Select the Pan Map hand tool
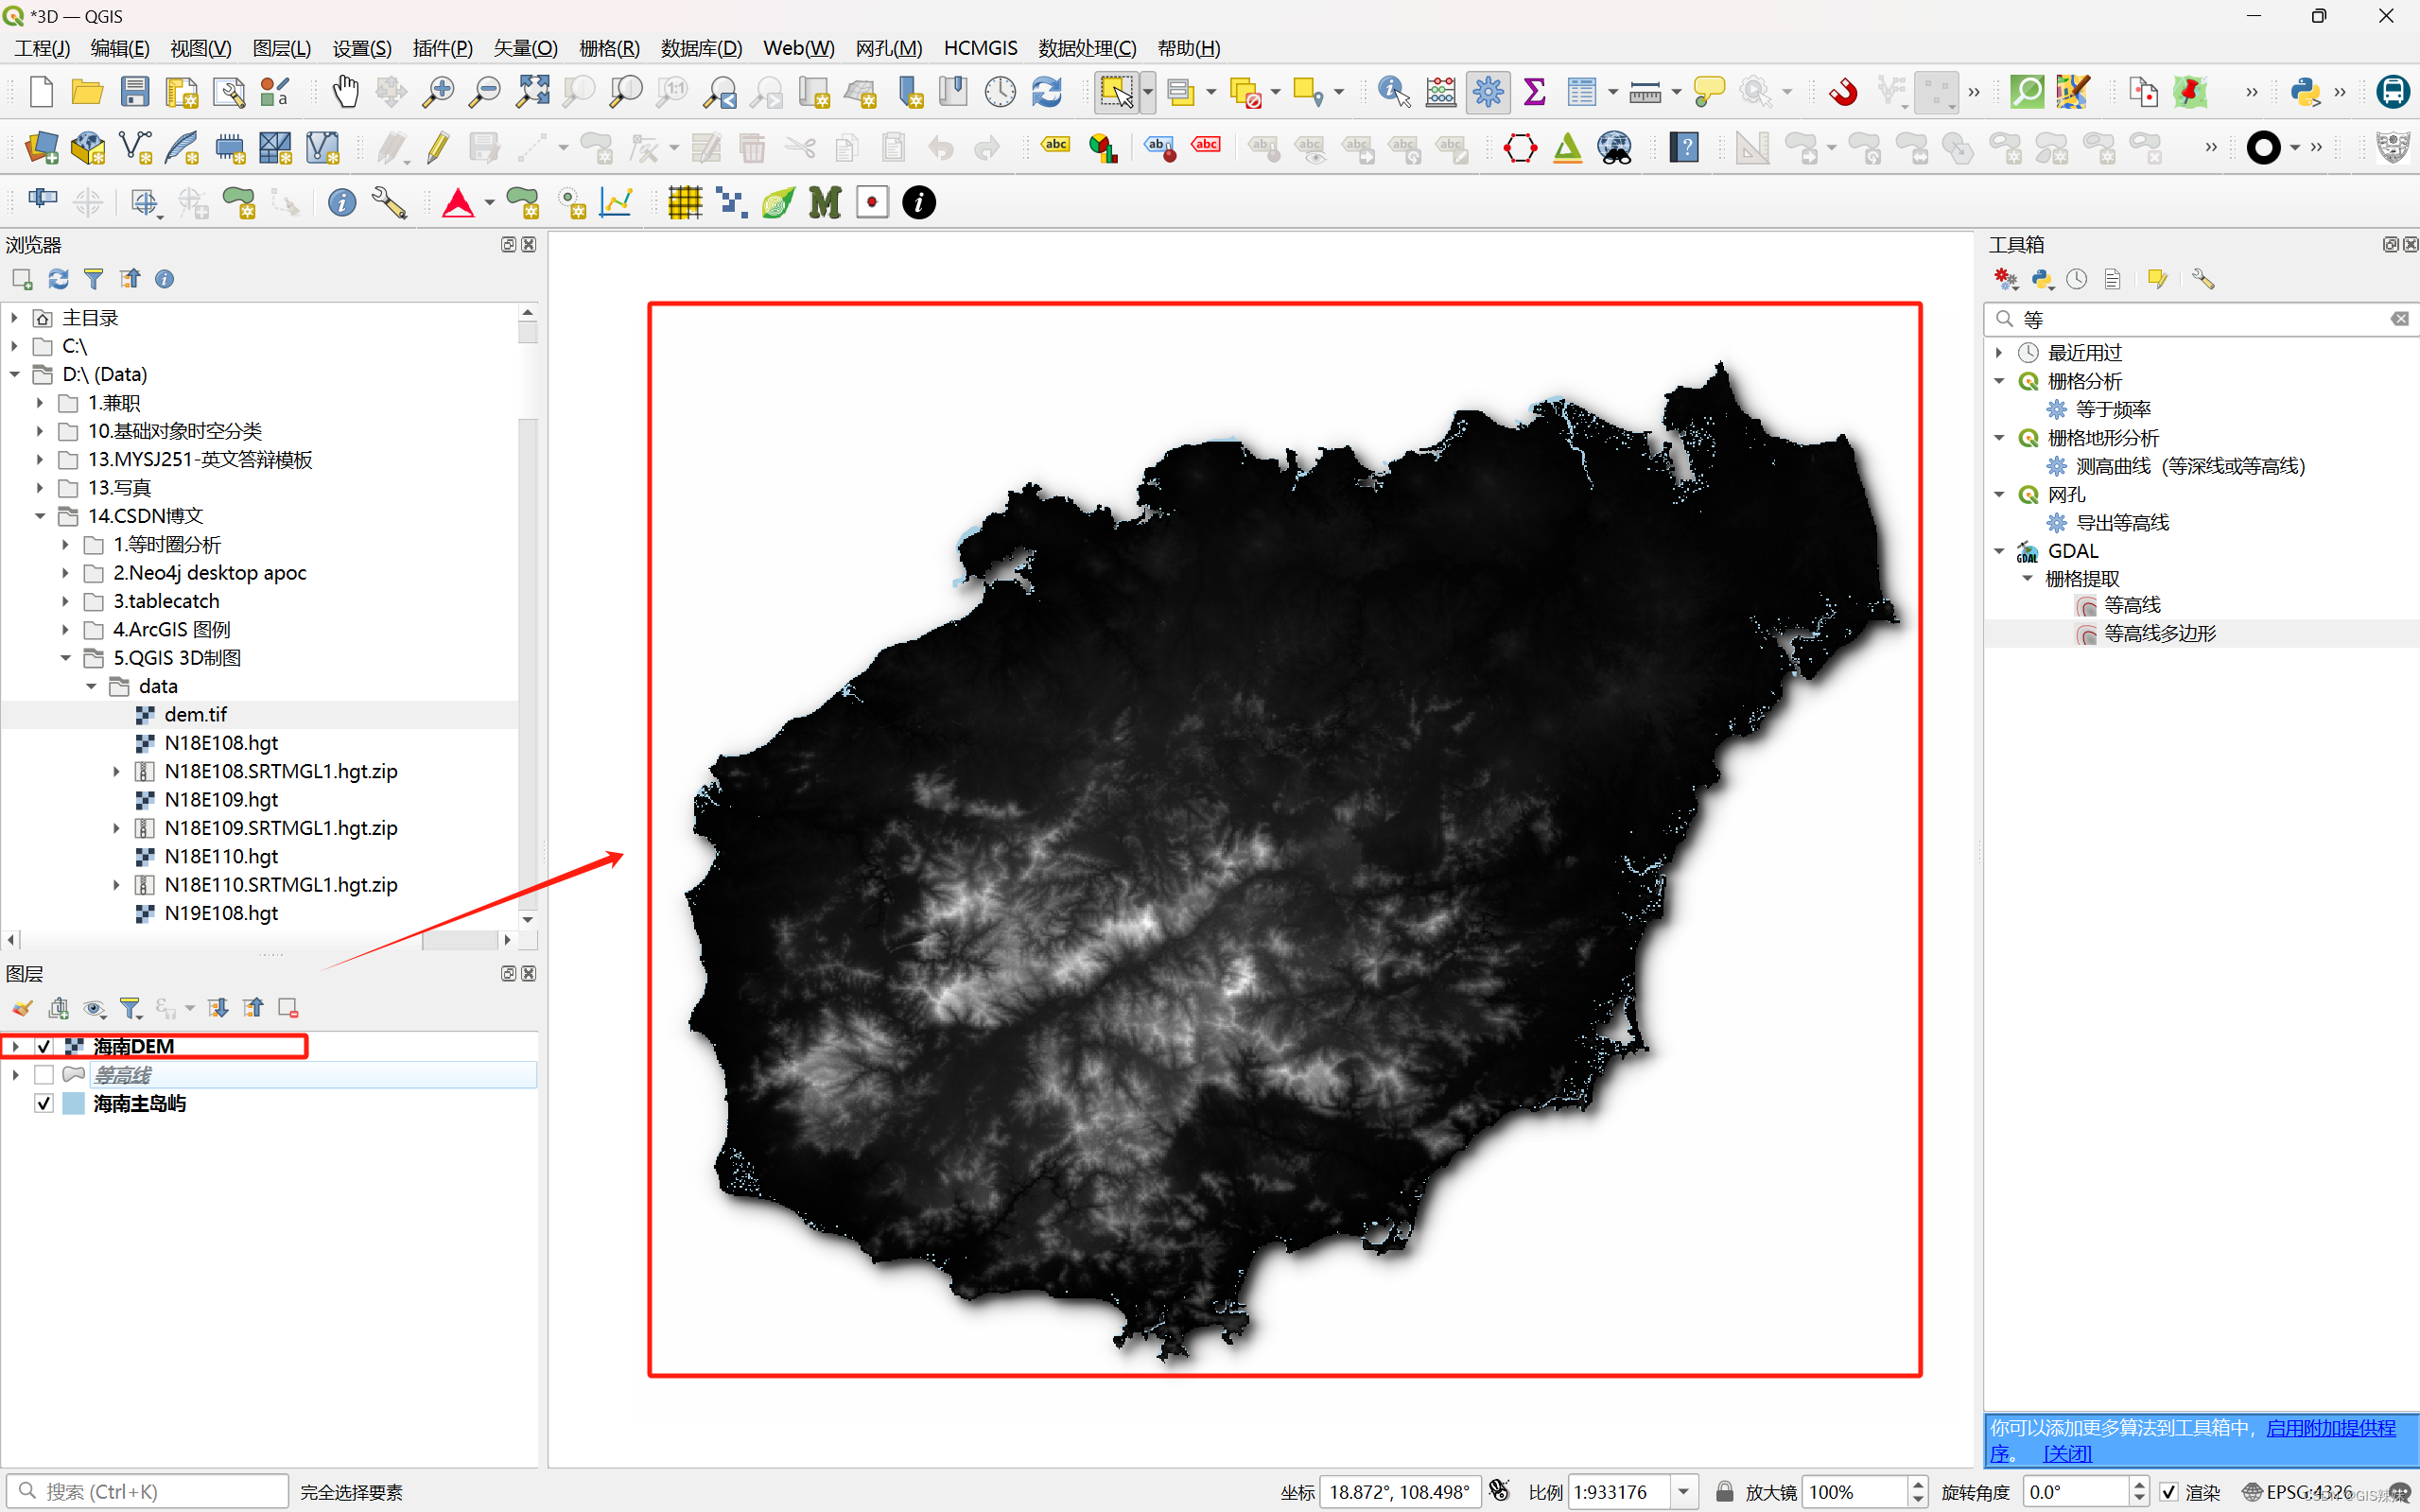Image resolution: width=2420 pixels, height=1512 pixels. 345,92
